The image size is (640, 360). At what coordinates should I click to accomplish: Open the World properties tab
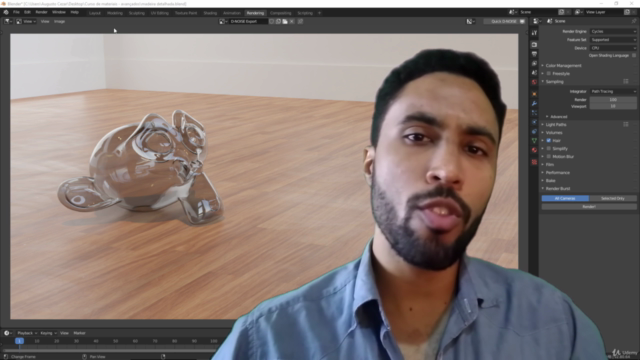click(x=534, y=82)
